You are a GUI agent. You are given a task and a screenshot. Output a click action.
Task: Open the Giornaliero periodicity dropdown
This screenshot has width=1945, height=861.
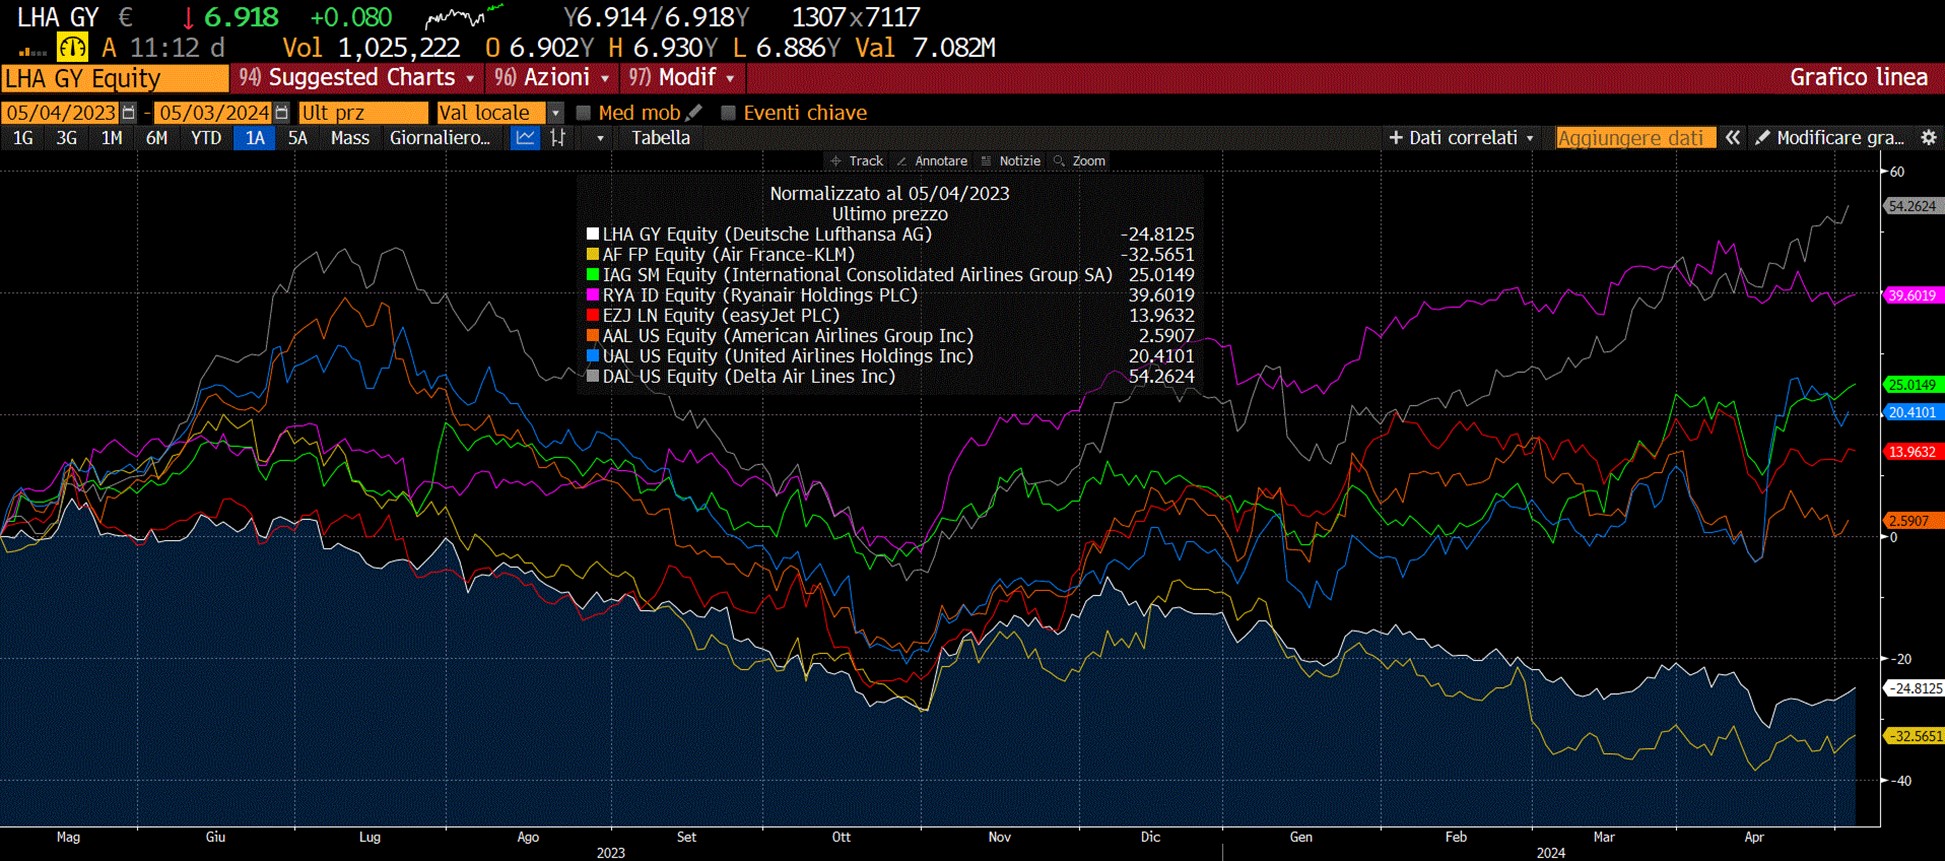point(440,138)
